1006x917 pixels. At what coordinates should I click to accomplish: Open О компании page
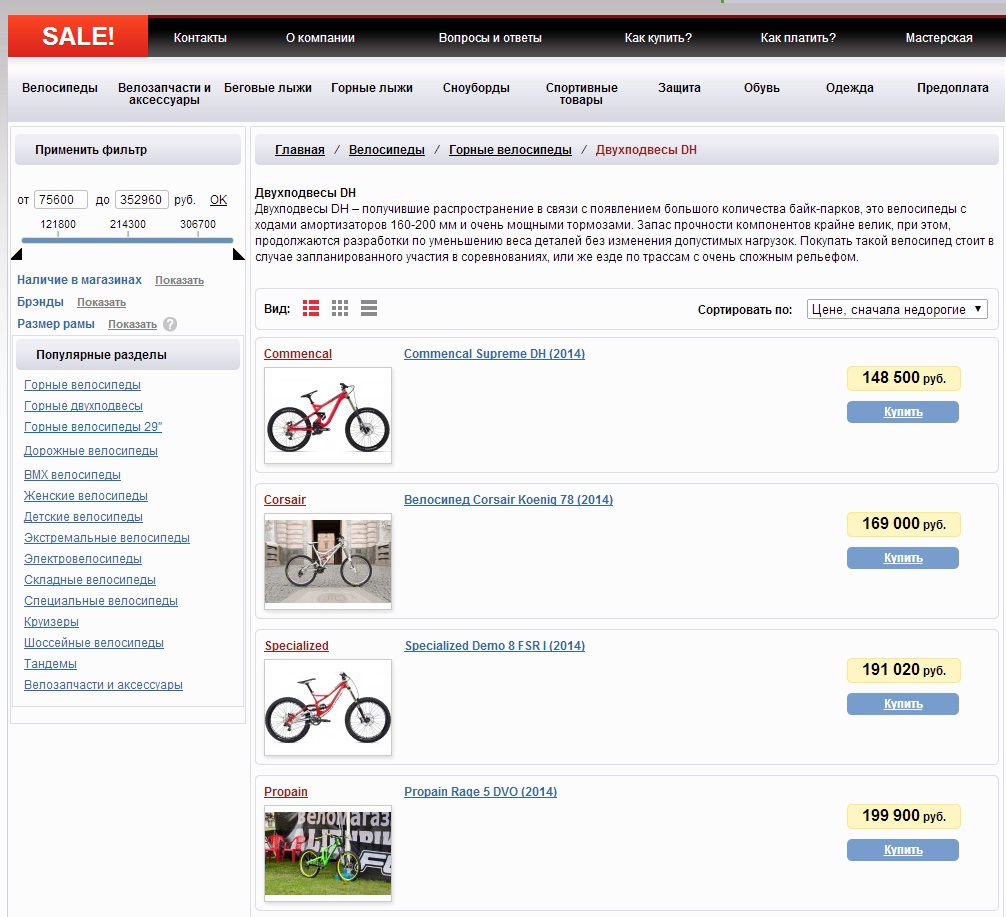click(x=320, y=38)
